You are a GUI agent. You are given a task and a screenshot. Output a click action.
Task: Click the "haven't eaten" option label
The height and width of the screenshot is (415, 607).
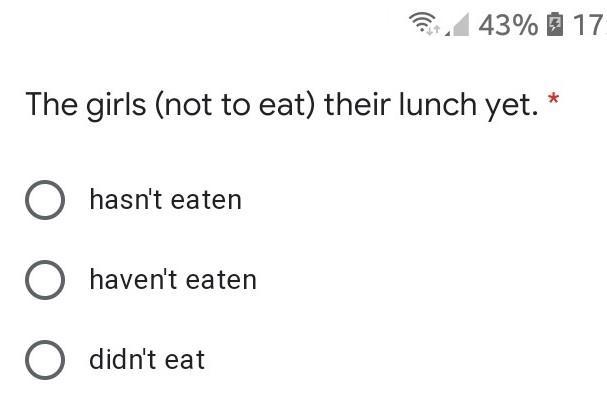tap(173, 280)
